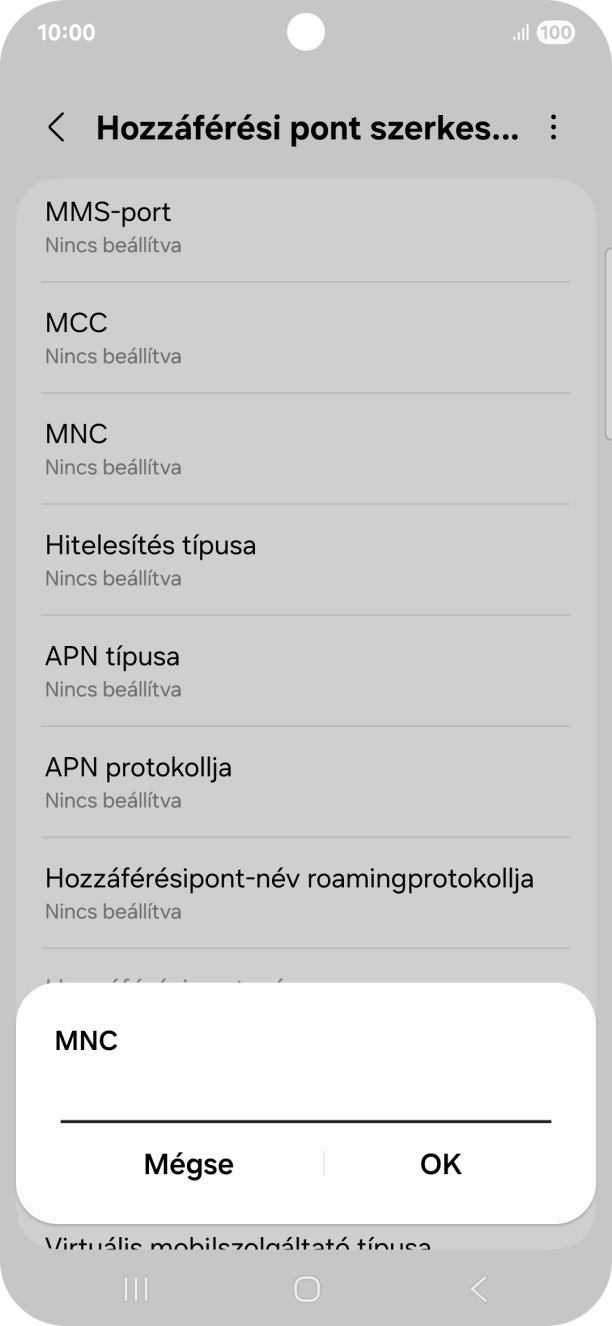612x1326 pixels.
Task: Open the Hitelesítés típusa setting
Action: coord(306,559)
